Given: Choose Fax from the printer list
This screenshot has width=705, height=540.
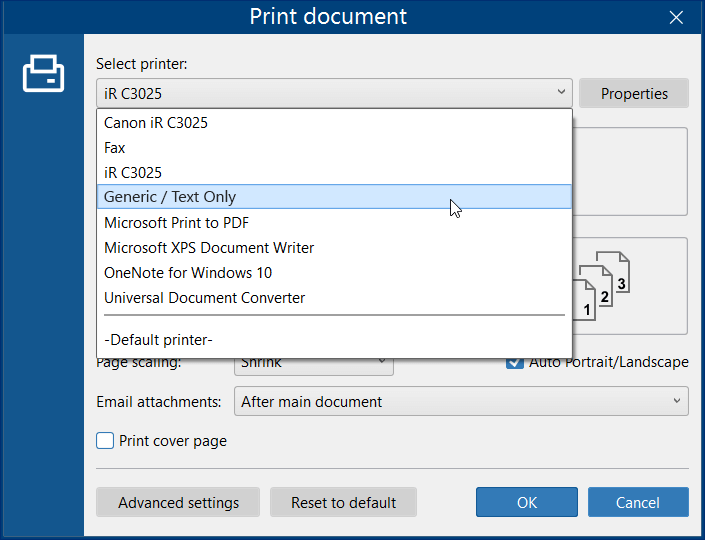Looking at the screenshot, I should [x=334, y=148].
